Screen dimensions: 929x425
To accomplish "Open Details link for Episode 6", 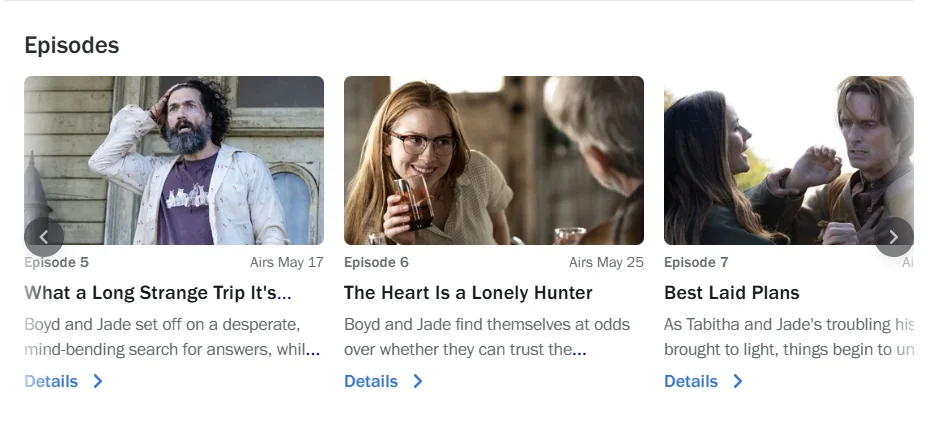I will point(371,381).
